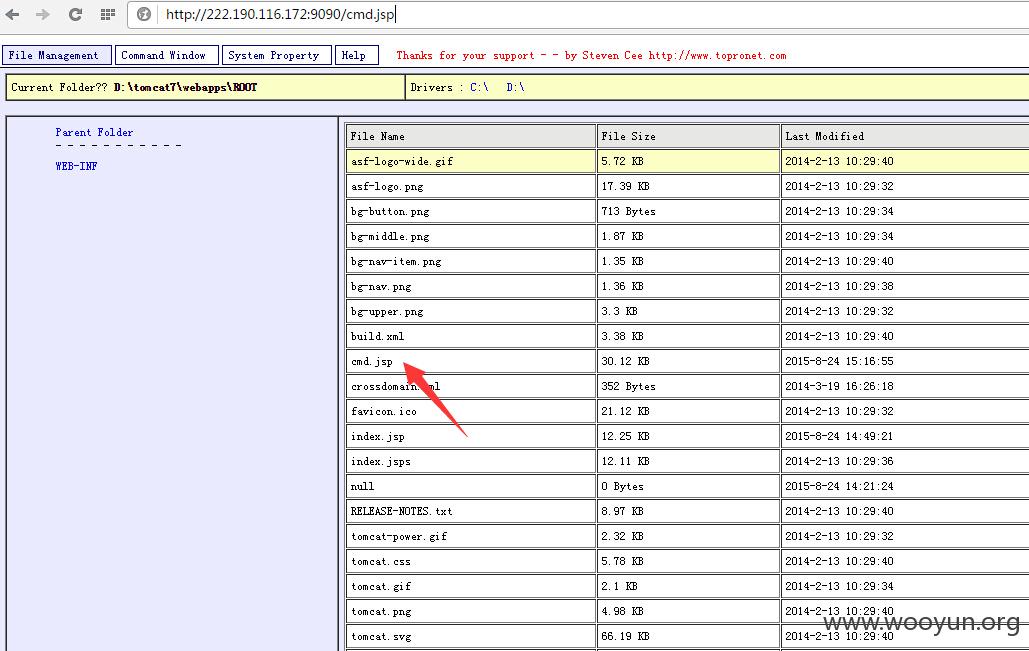Select bg-button.png file
Screen dimensions: 1029x651
[x=390, y=211]
